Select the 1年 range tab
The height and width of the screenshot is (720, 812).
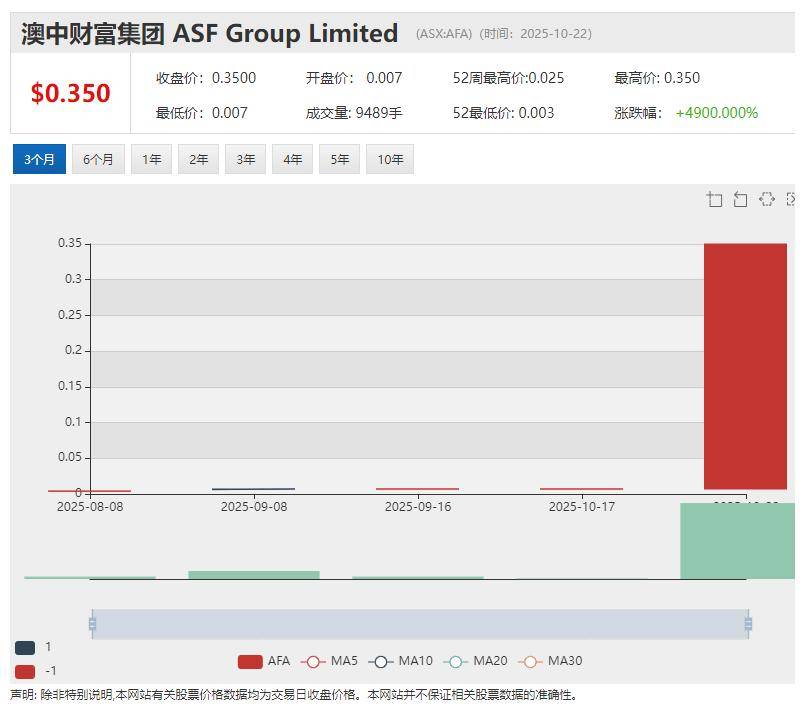click(151, 159)
